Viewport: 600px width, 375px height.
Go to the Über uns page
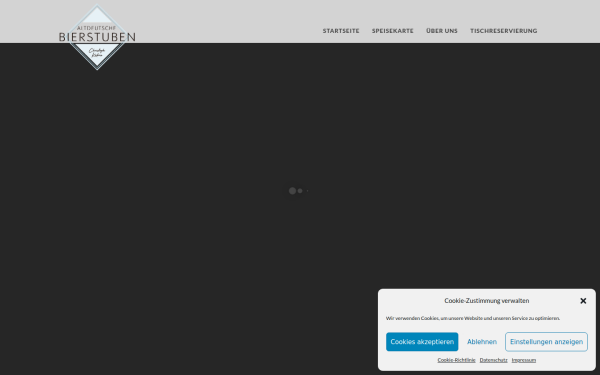tap(442, 31)
